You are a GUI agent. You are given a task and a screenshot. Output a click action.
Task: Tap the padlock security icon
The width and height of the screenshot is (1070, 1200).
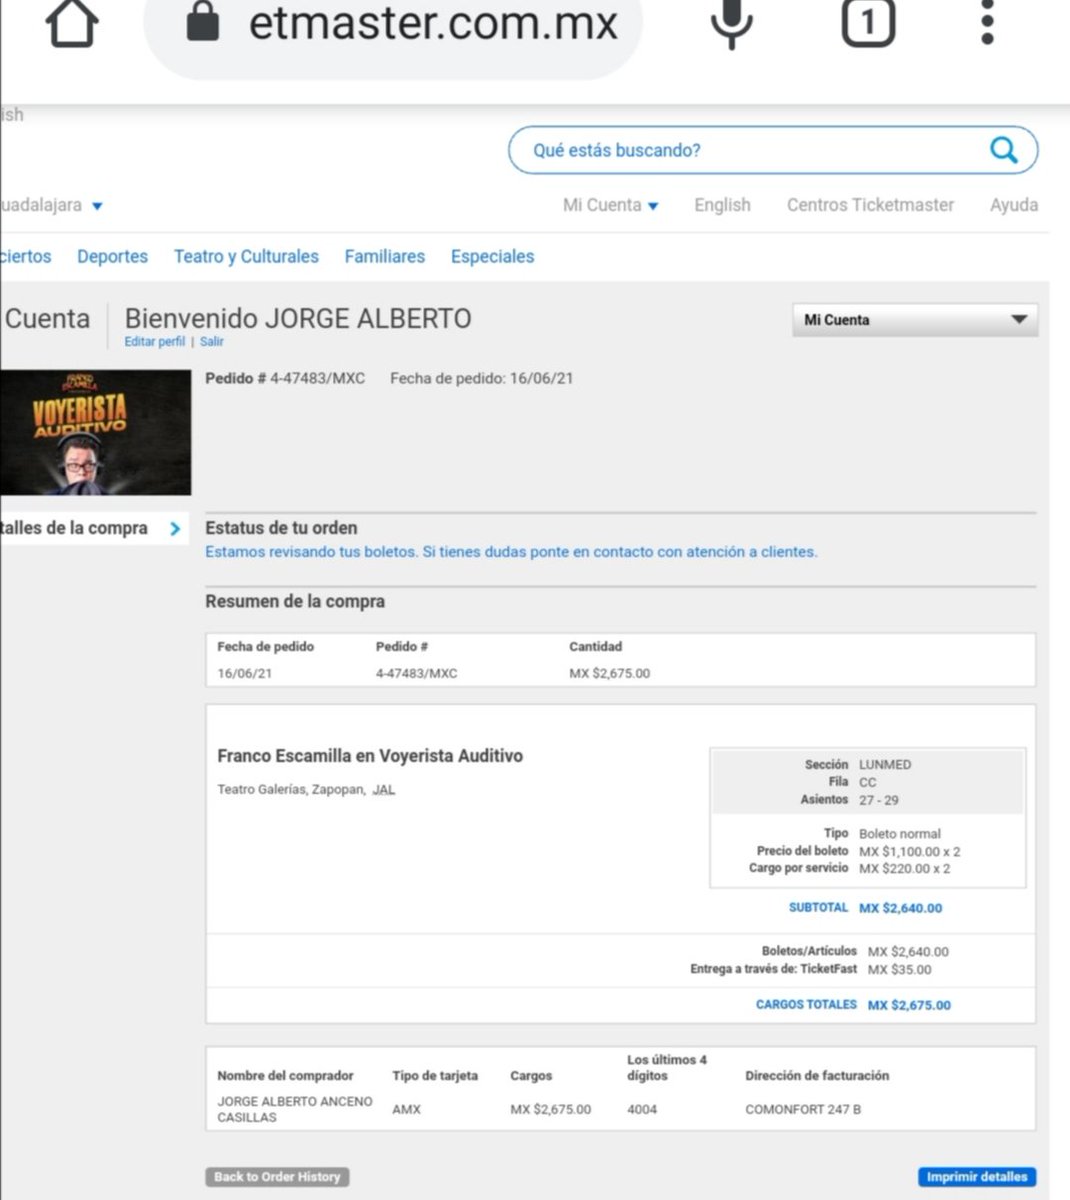point(203,22)
